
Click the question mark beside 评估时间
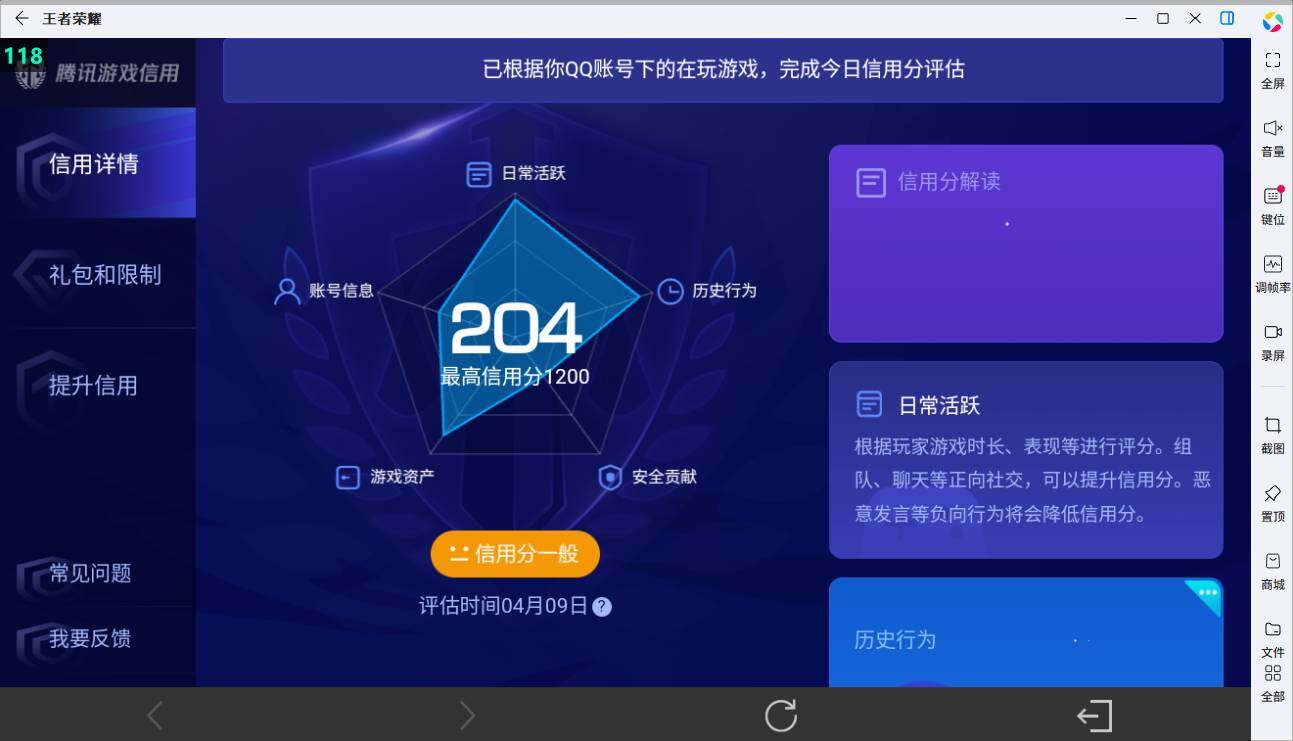pyautogui.click(x=603, y=606)
